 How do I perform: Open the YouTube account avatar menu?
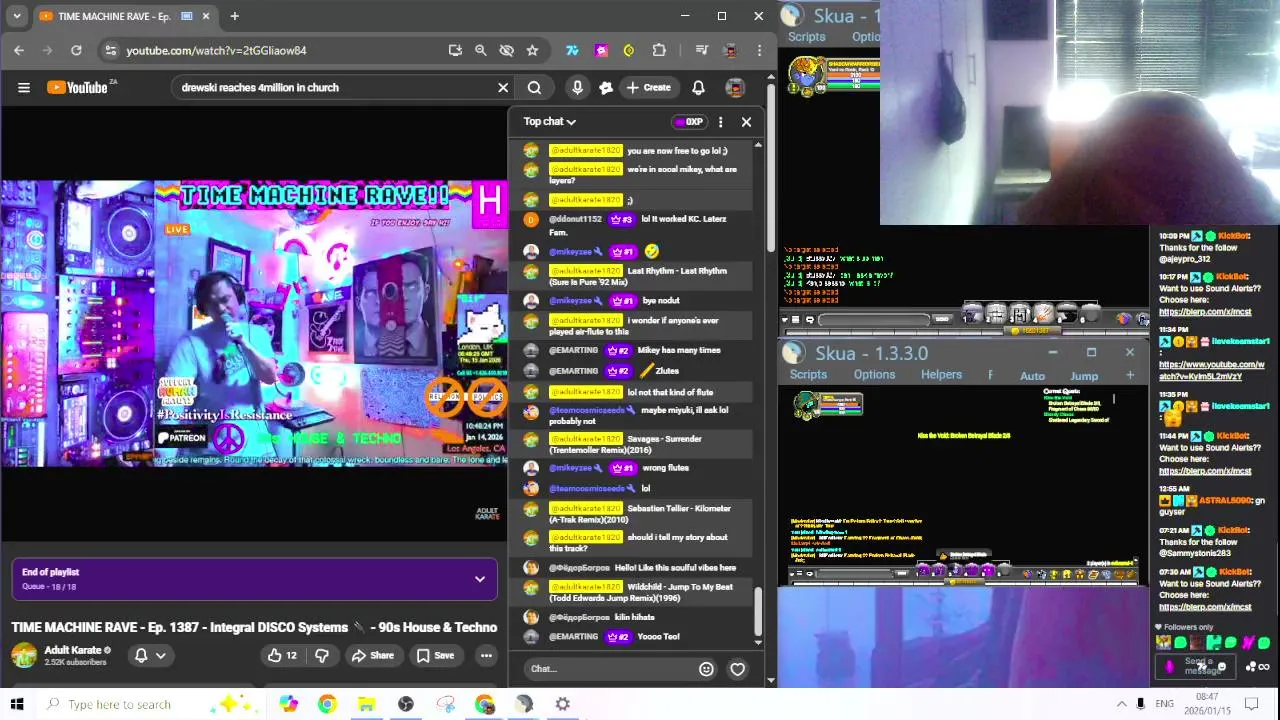point(735,87)
